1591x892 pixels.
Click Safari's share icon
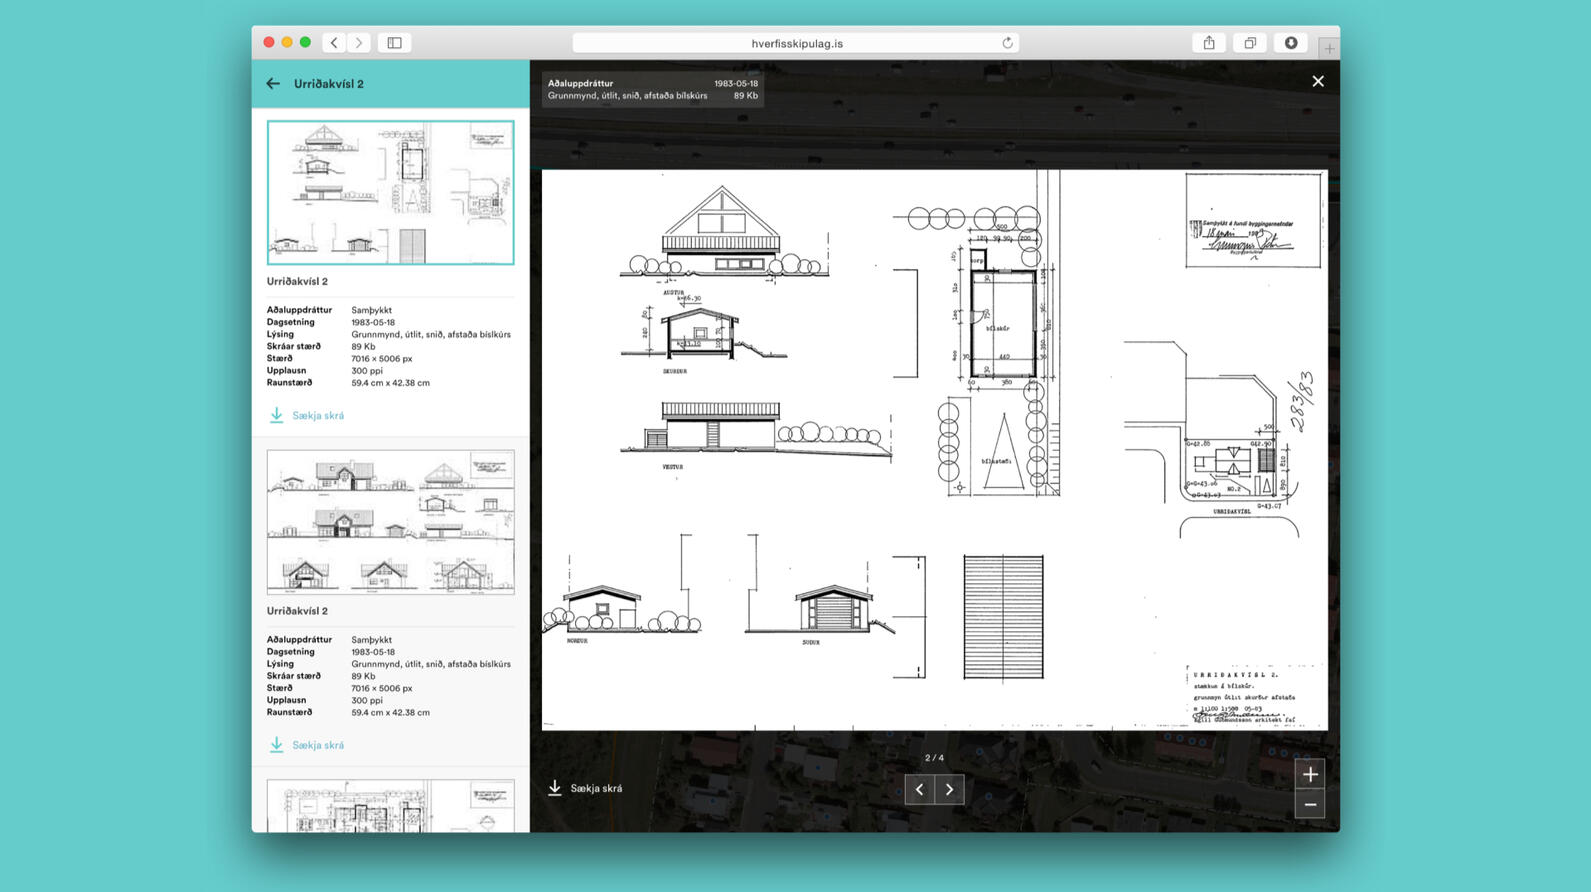coord(1209,43)
